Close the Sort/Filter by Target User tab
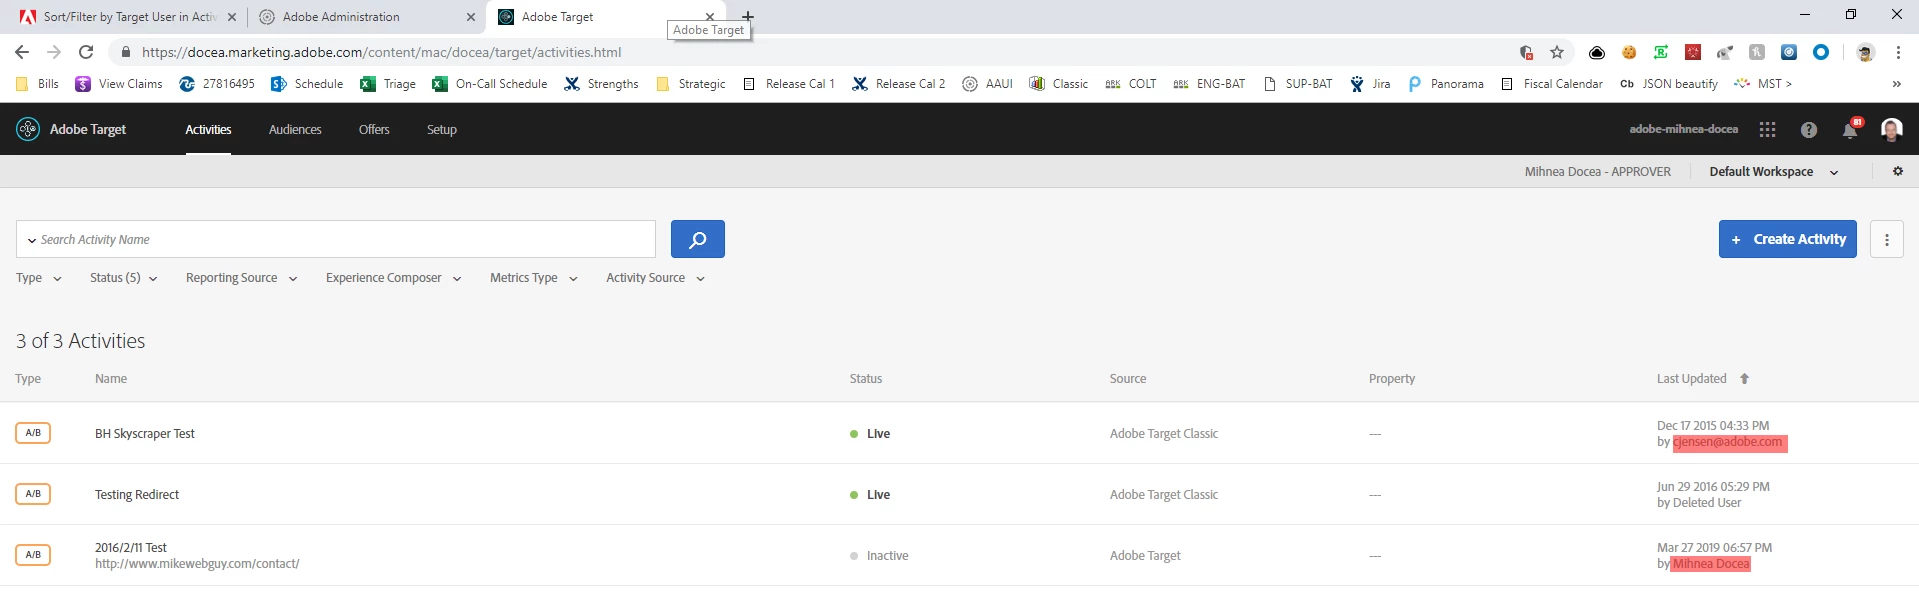Image resolution: width=1919 pixels, height=615 pixels. [x=231, y=17]
